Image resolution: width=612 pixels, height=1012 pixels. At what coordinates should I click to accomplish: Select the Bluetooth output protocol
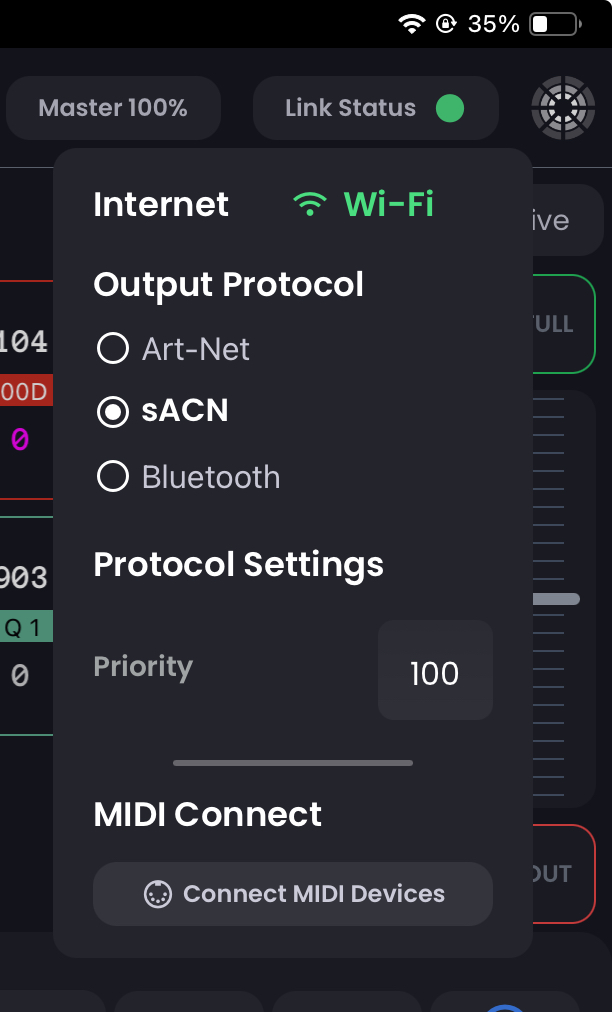point(113,477)
